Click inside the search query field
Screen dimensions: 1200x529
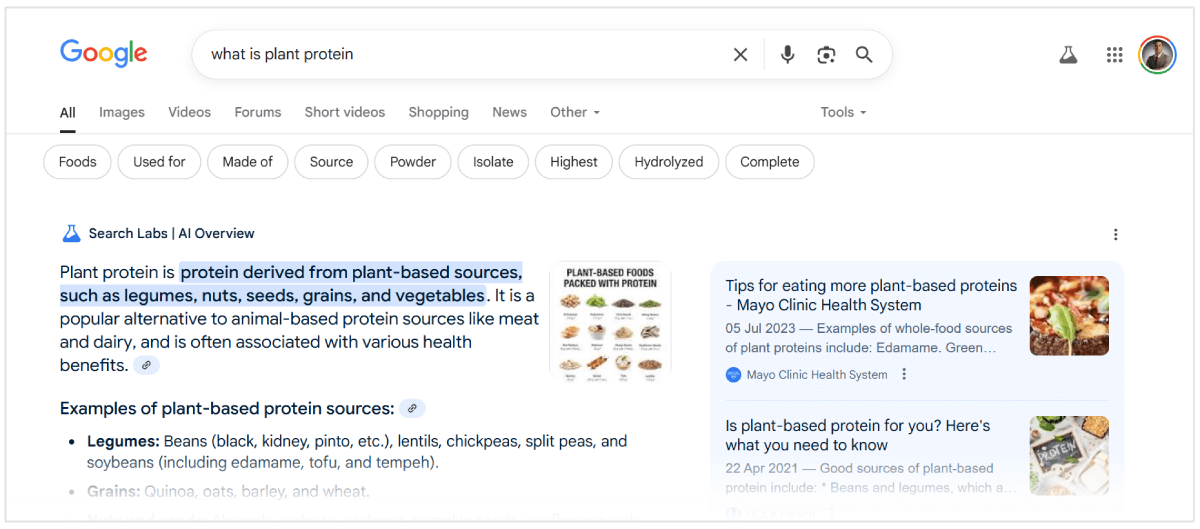450,55
